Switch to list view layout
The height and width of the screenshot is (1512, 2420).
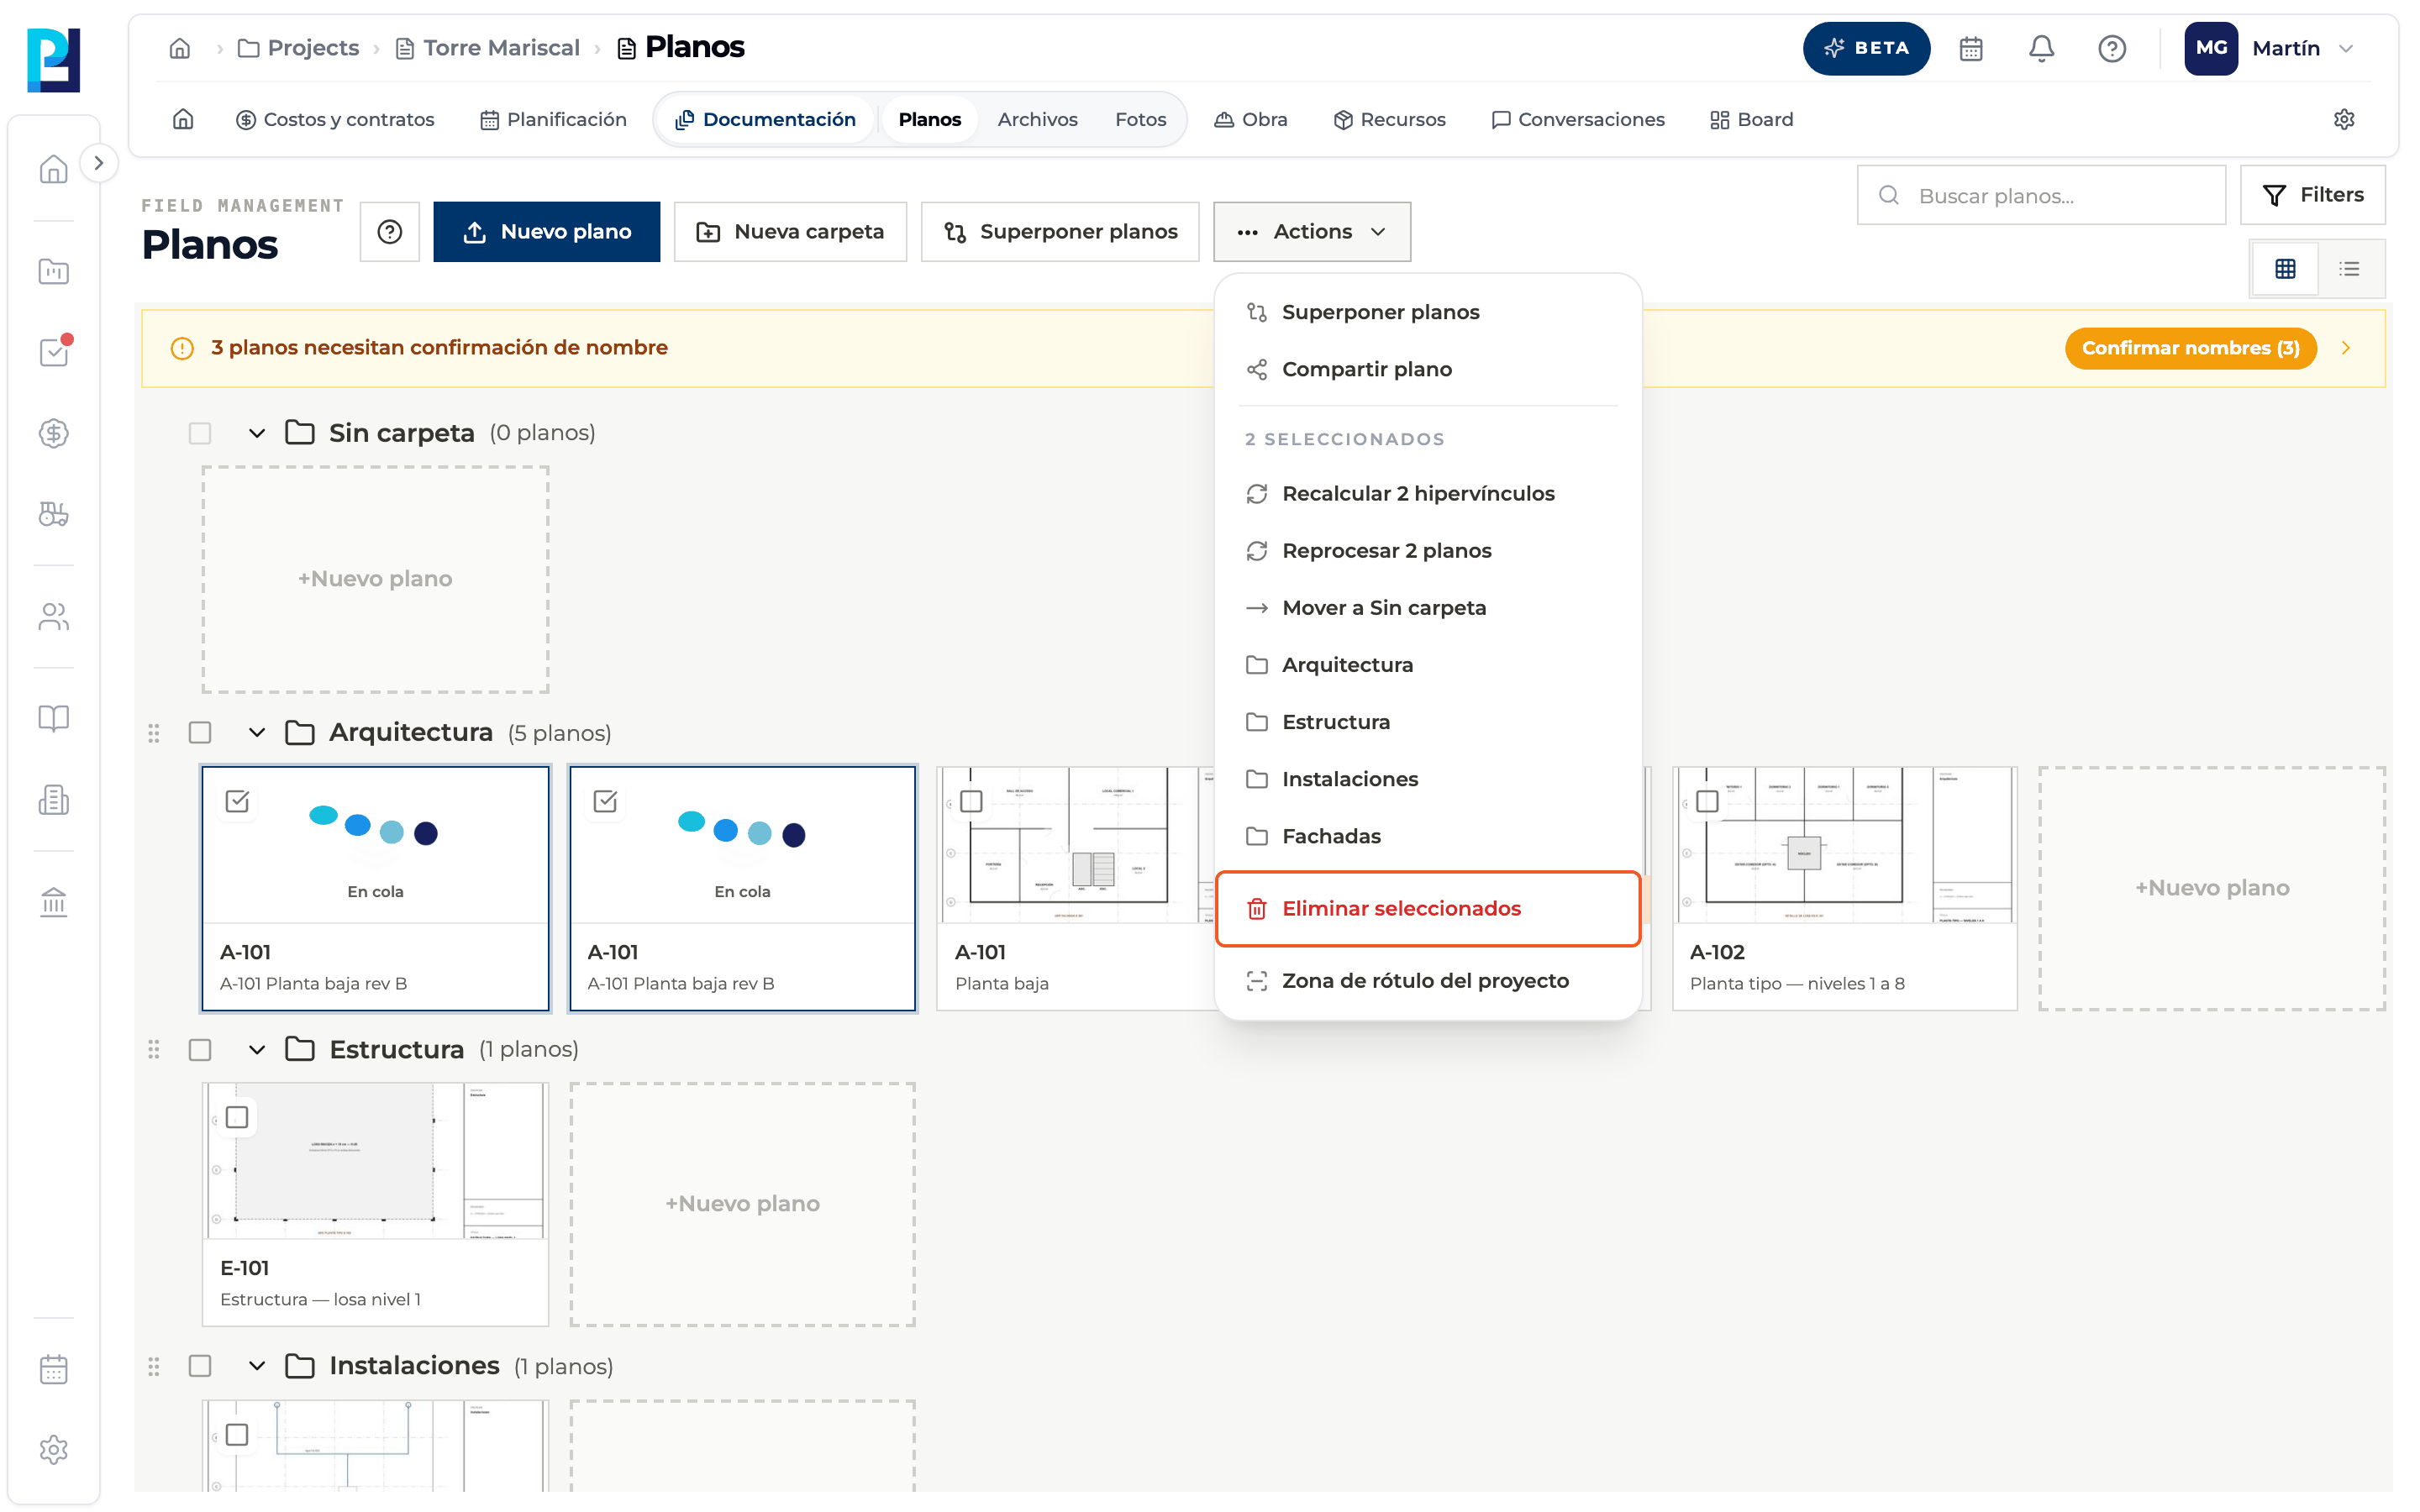[2349, 268]
